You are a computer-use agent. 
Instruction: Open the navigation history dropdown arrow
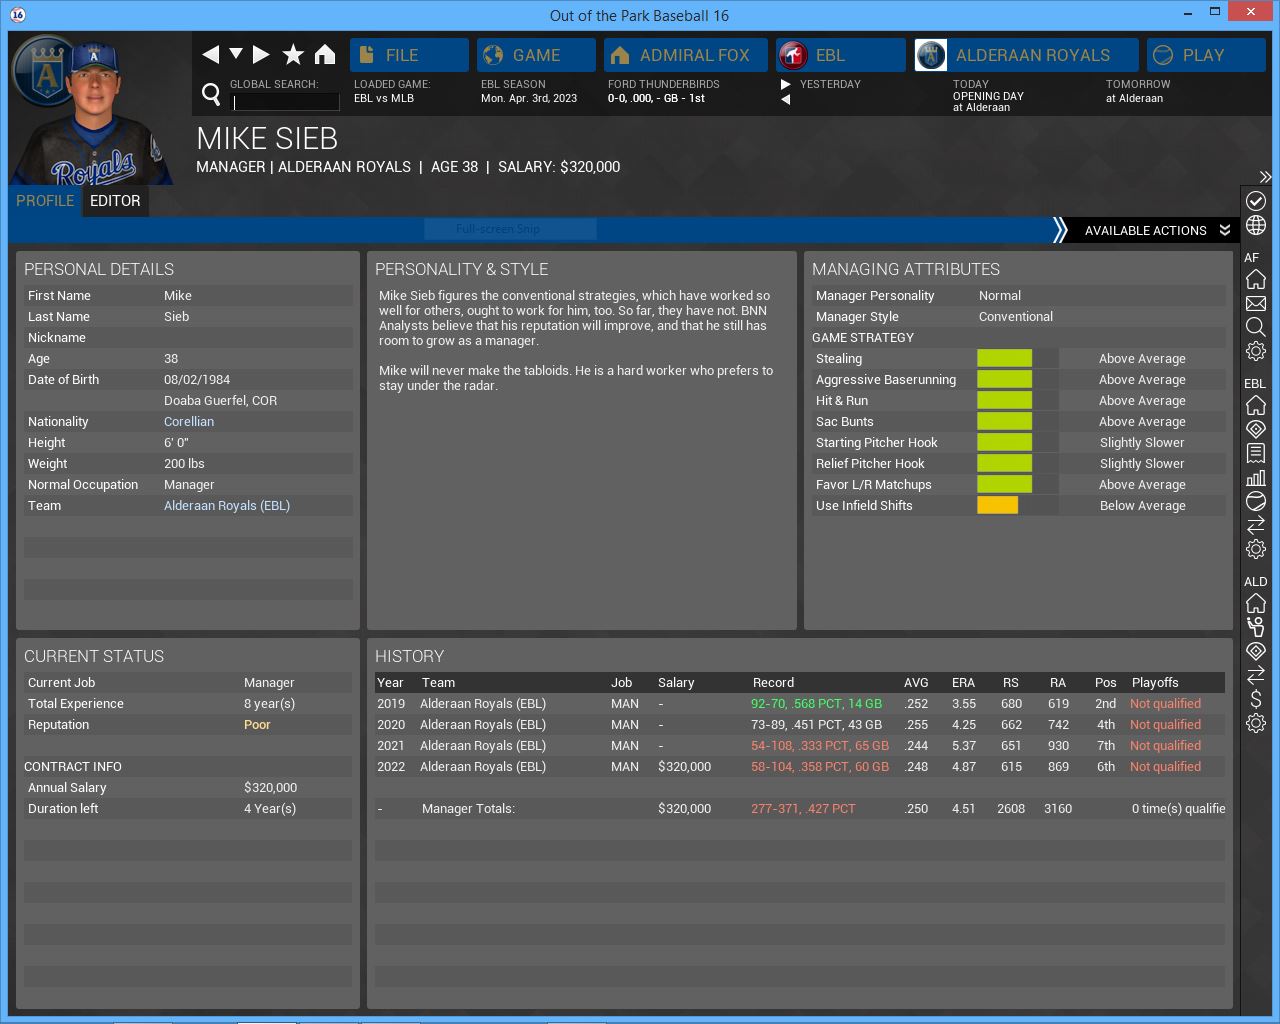coord(236,54)
